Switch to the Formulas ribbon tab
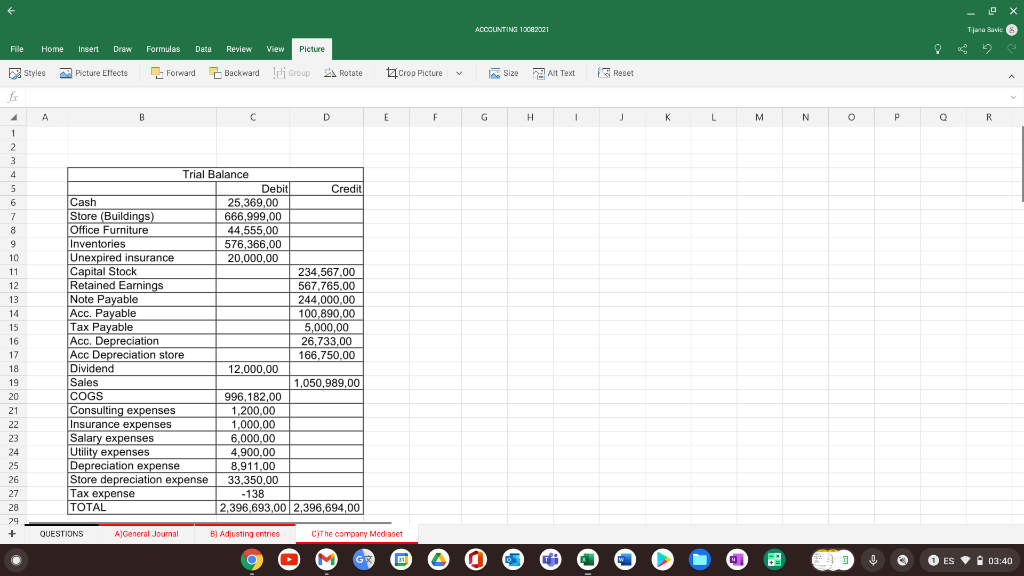Viewport: 1024px width, 576px height. (x=163, y=48)
